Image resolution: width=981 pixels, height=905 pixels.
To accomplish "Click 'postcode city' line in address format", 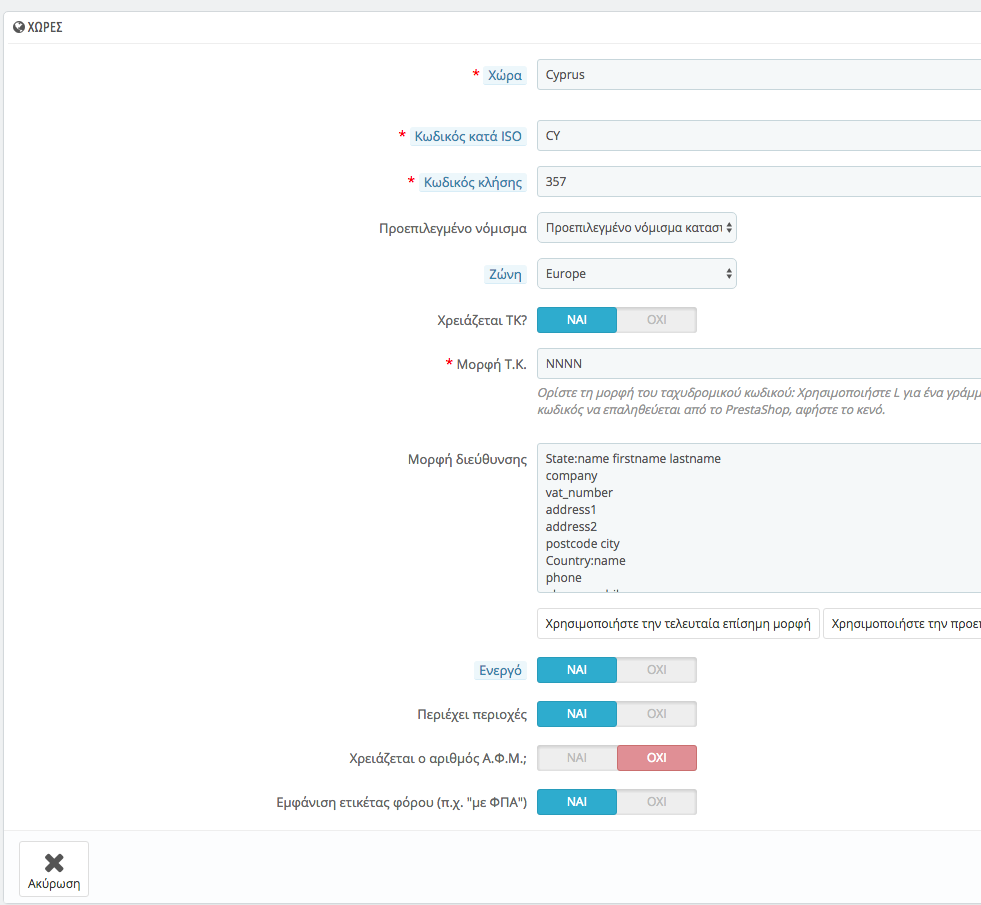I will (582, 544).
